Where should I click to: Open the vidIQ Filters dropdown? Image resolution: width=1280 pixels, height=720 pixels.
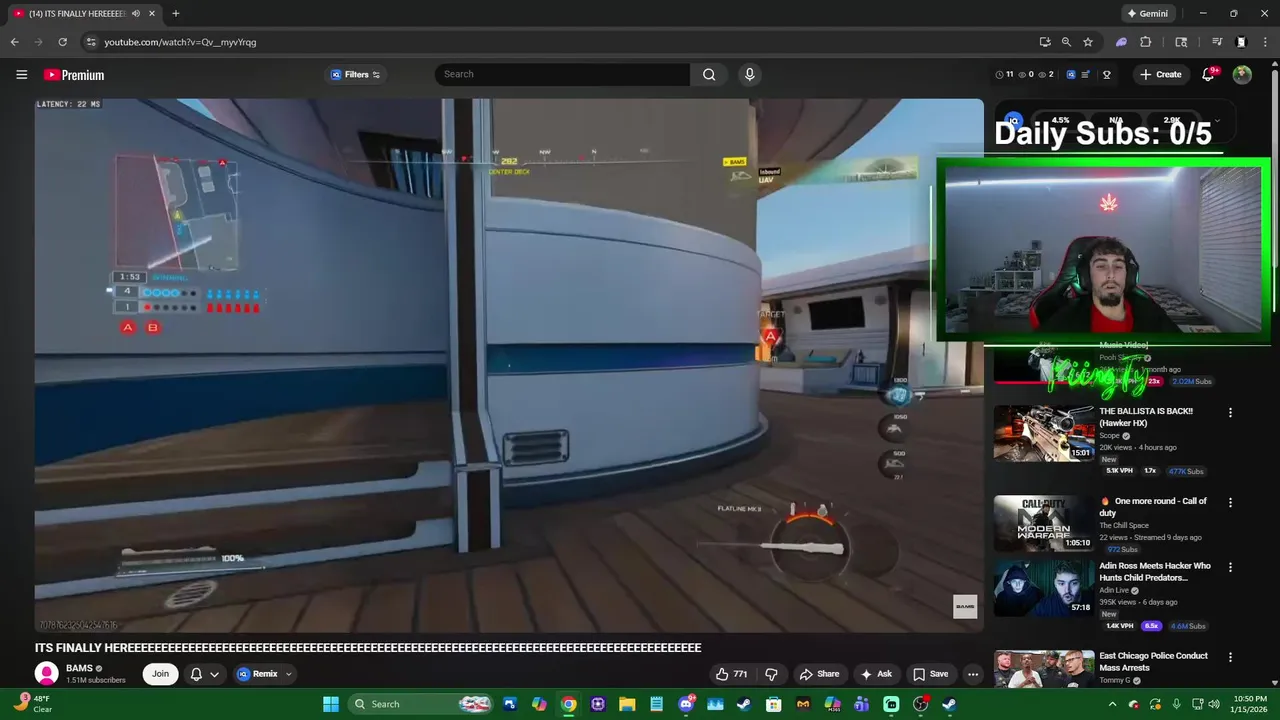coord(356,74)
